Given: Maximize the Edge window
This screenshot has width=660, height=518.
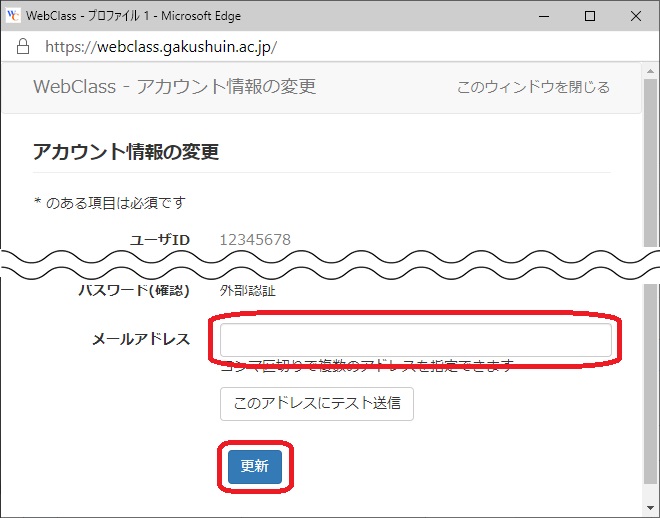Looking at the screenshot, I should point(590,16).
